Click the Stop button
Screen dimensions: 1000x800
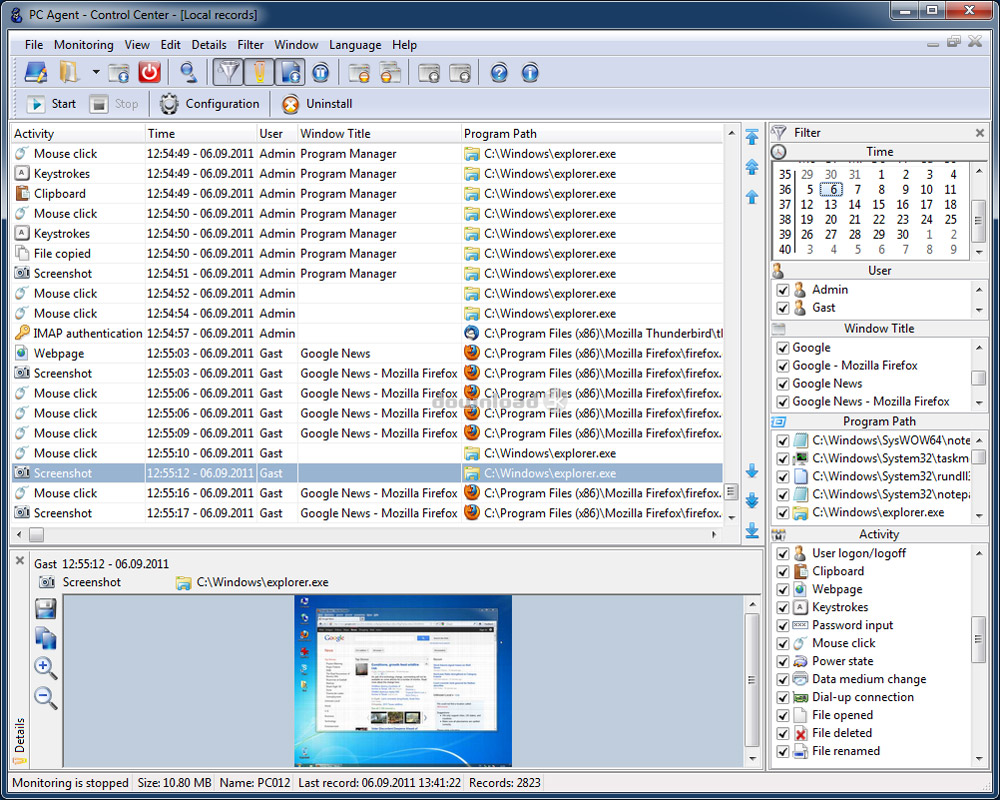(x=114, y=104)
